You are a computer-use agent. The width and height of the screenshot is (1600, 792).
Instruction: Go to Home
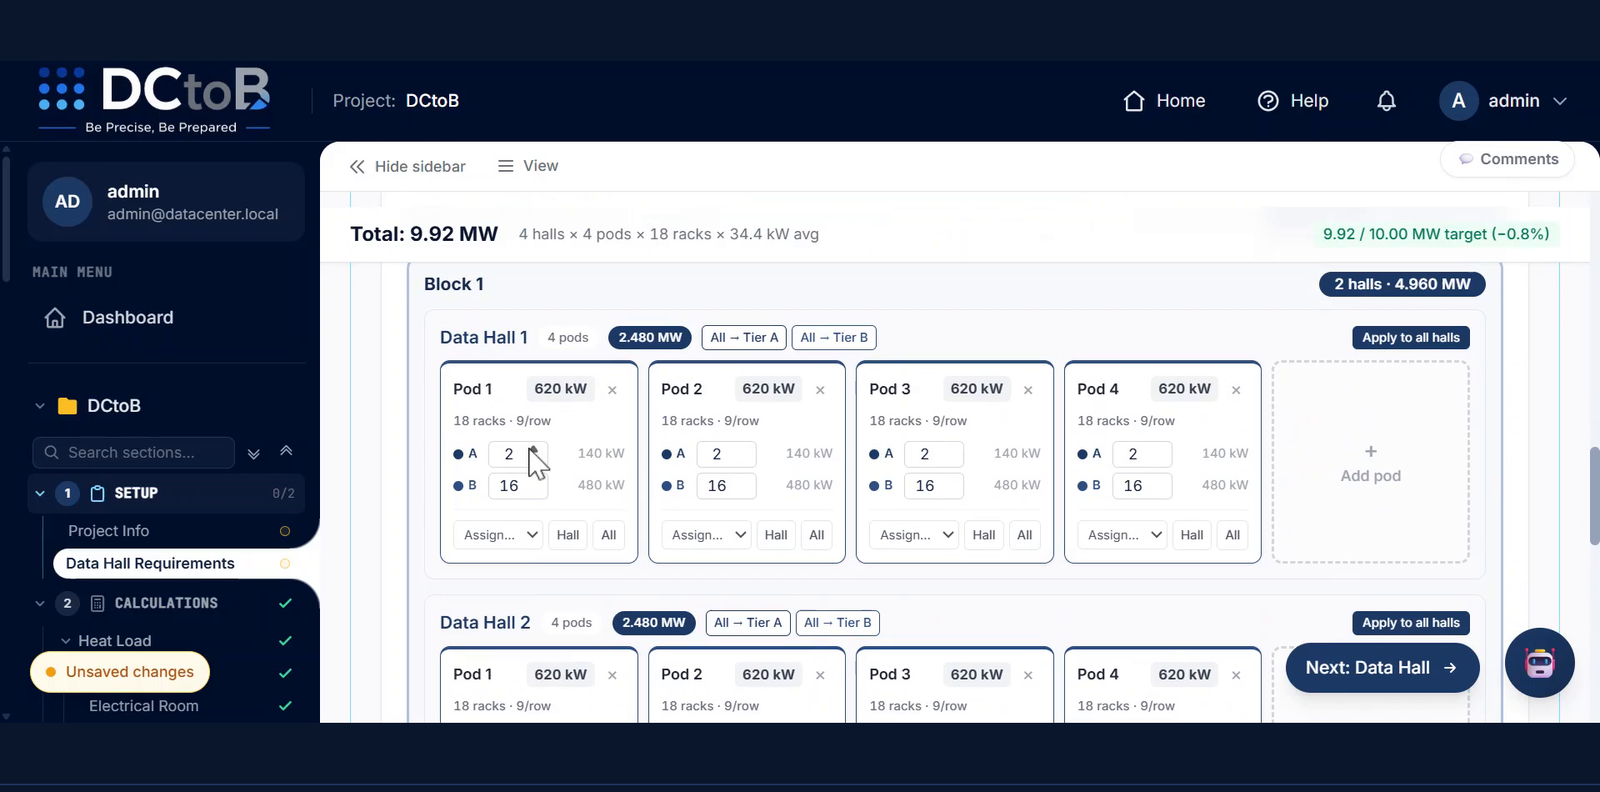coord(1164,101)
